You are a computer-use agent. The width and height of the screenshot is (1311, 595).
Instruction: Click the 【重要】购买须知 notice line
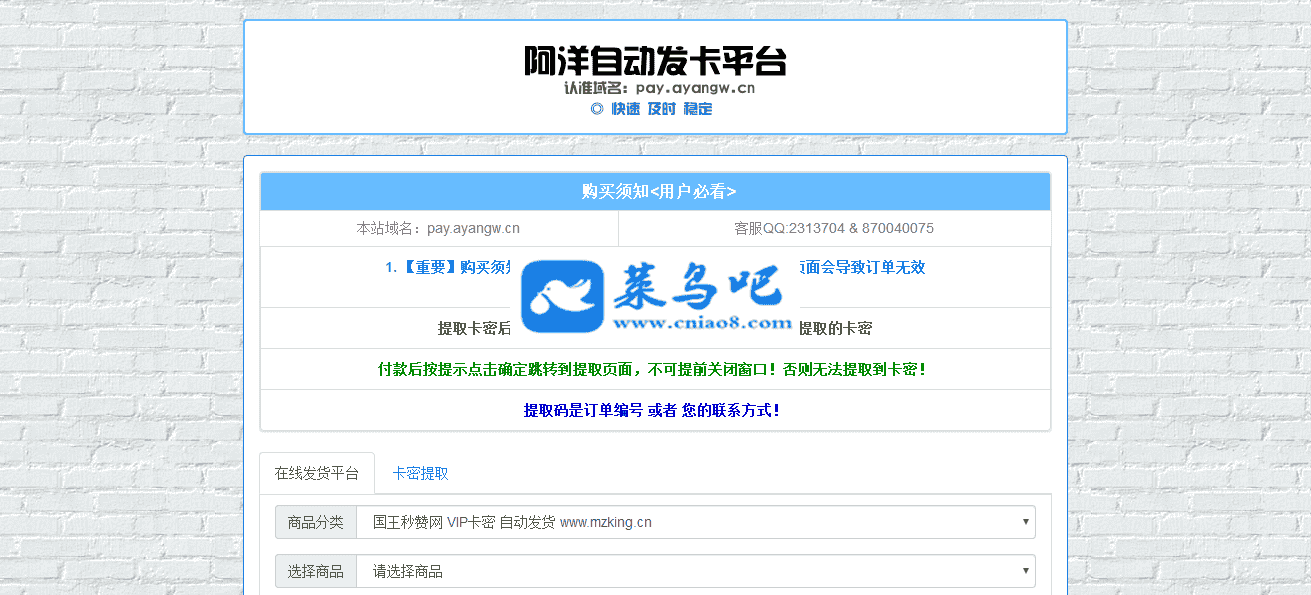(448, 267)
